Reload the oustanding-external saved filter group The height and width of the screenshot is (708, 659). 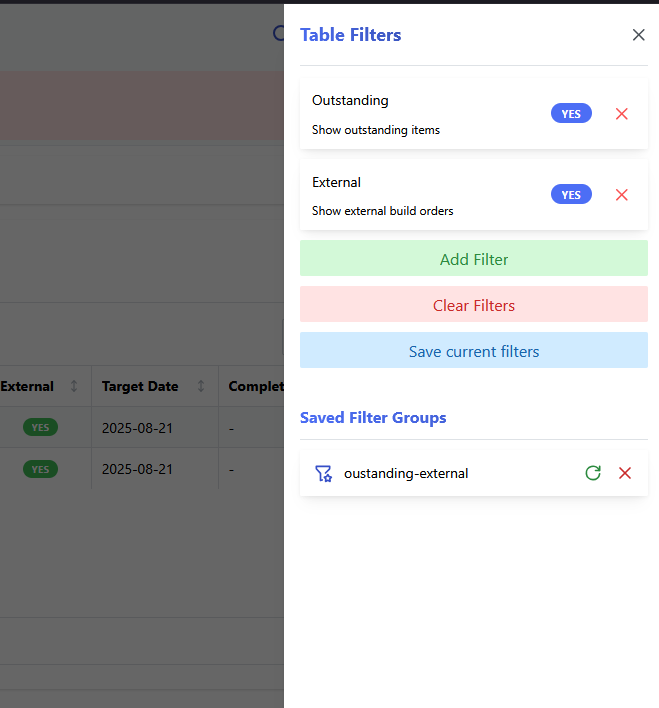point(593,473)
